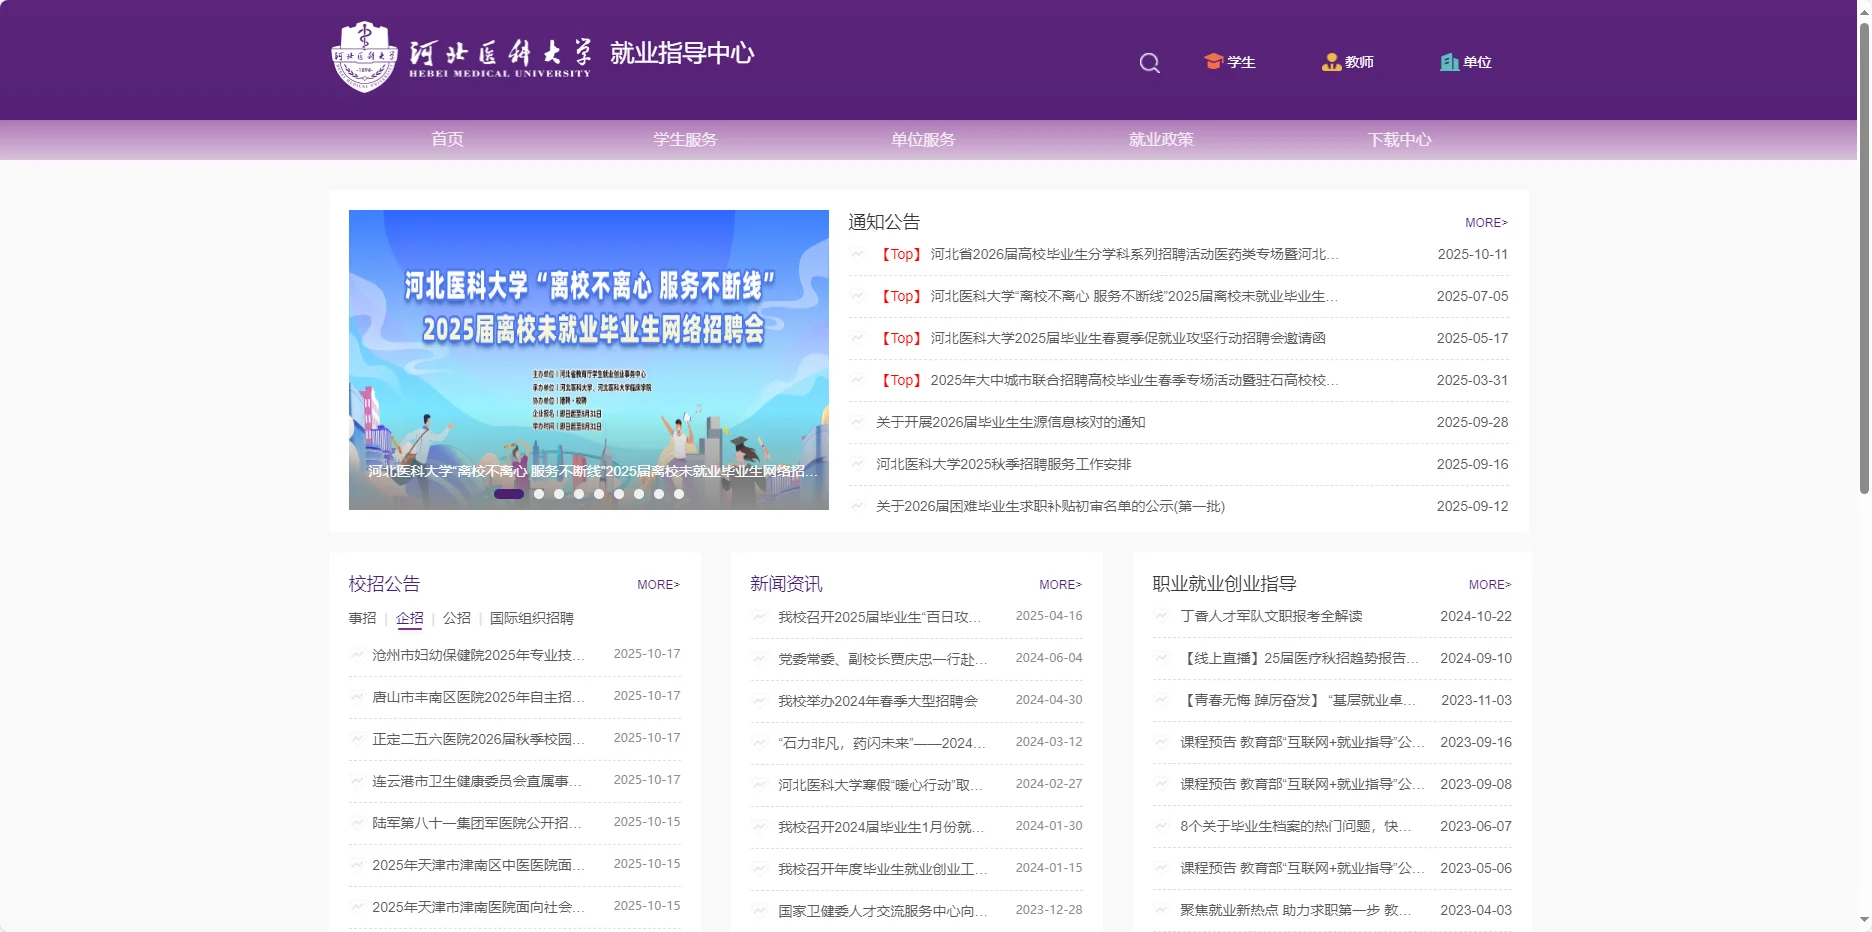Open 8个关于毕业生档案的热门问题

coord(1296,826)
